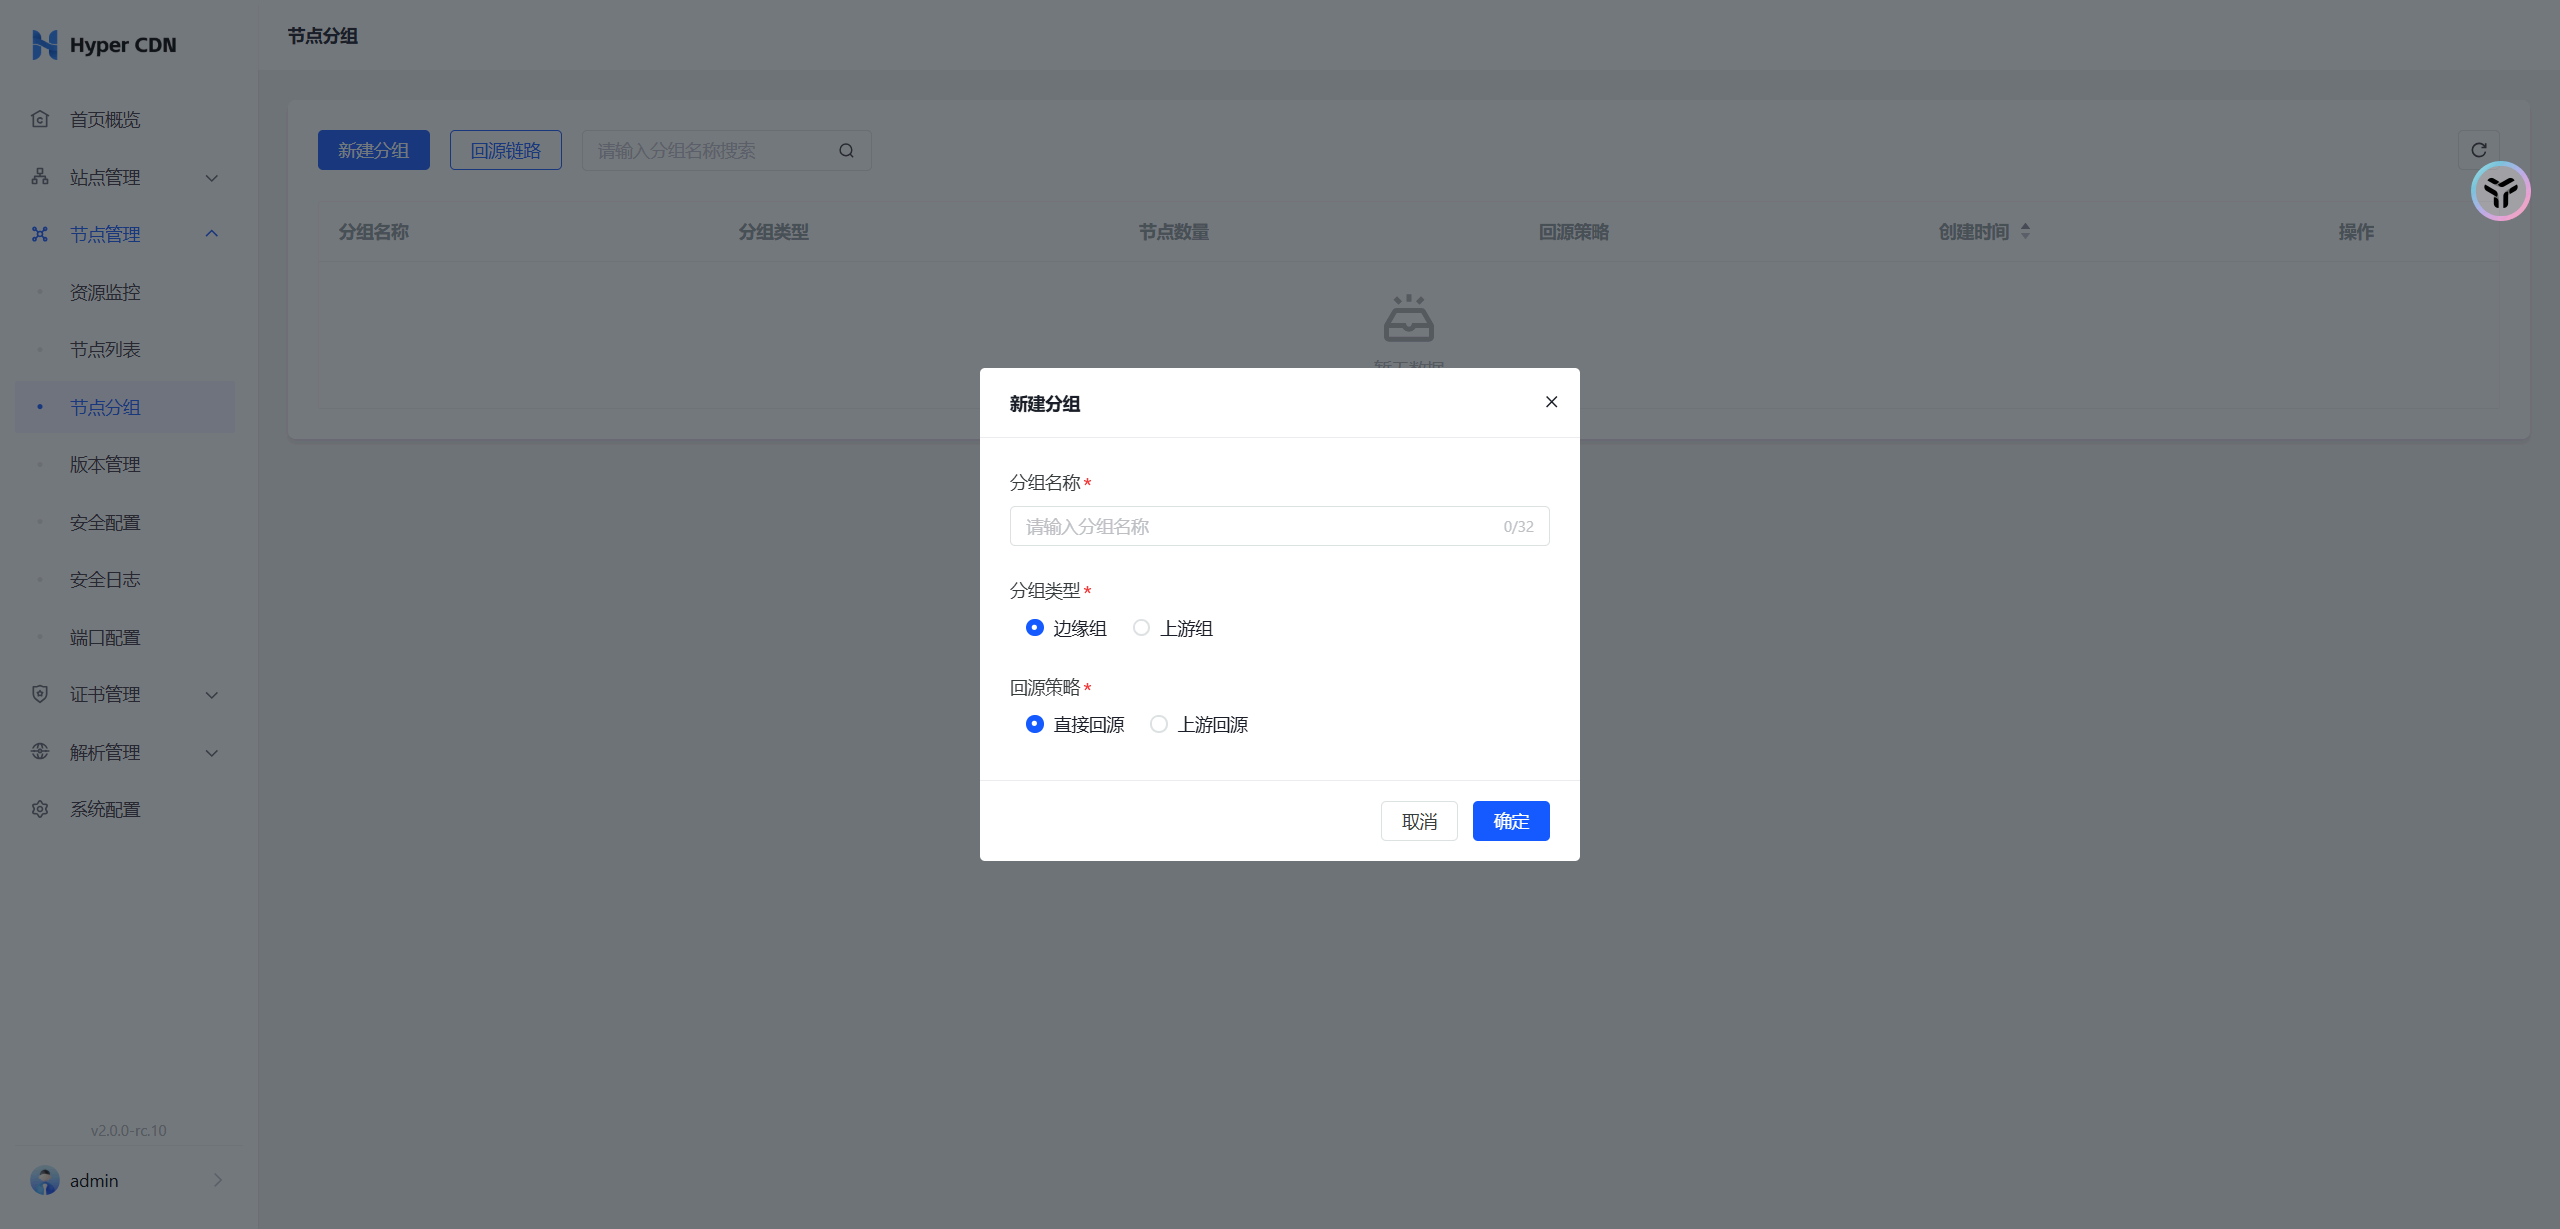The width and height of the screenshot is (2560, 1229).
Task: Expand the 站点管理 menu chevron
Action: [x=212, y=178]
